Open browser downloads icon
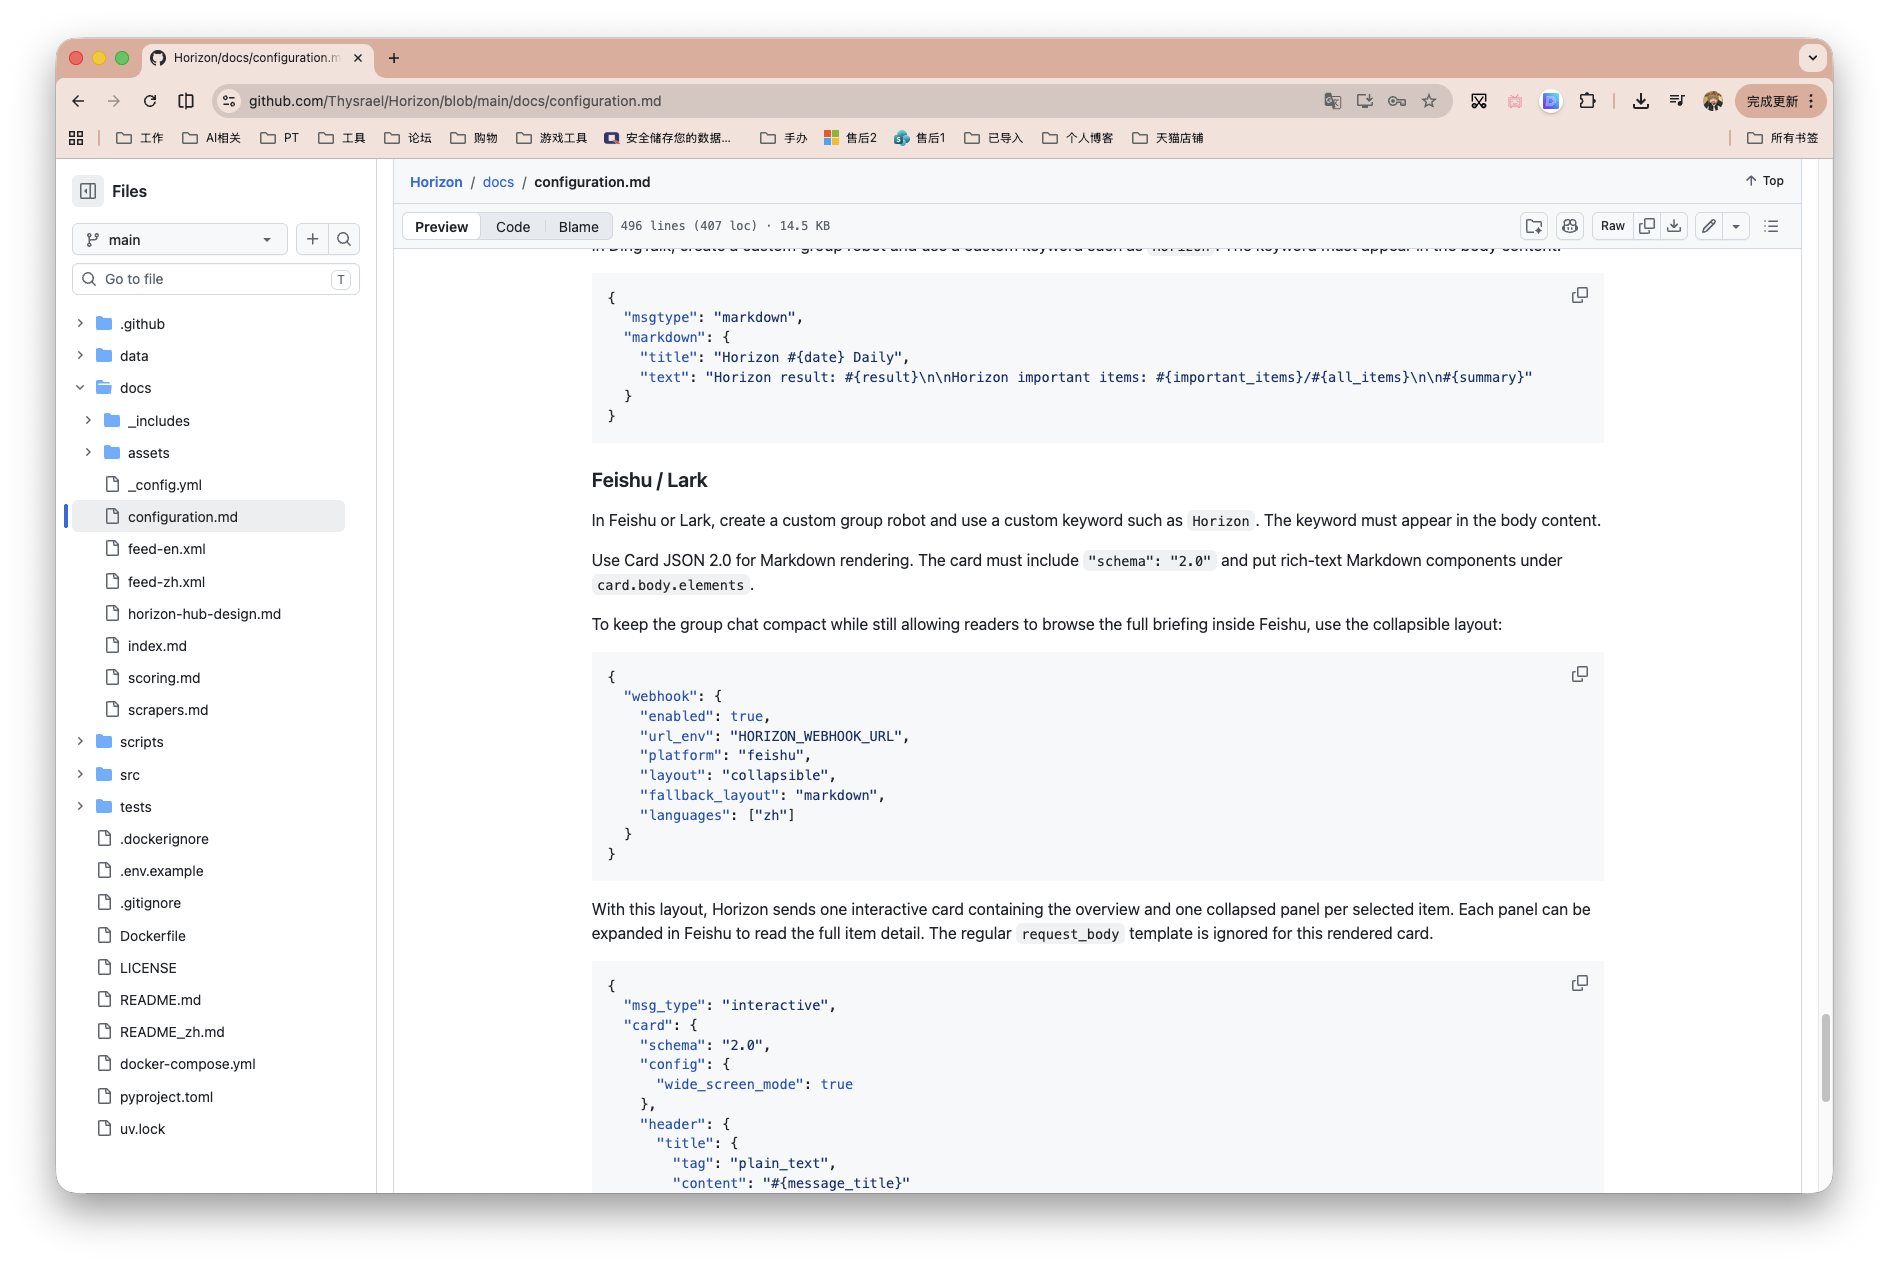Screen dimensions: 1889x1267 (1641, 101)
